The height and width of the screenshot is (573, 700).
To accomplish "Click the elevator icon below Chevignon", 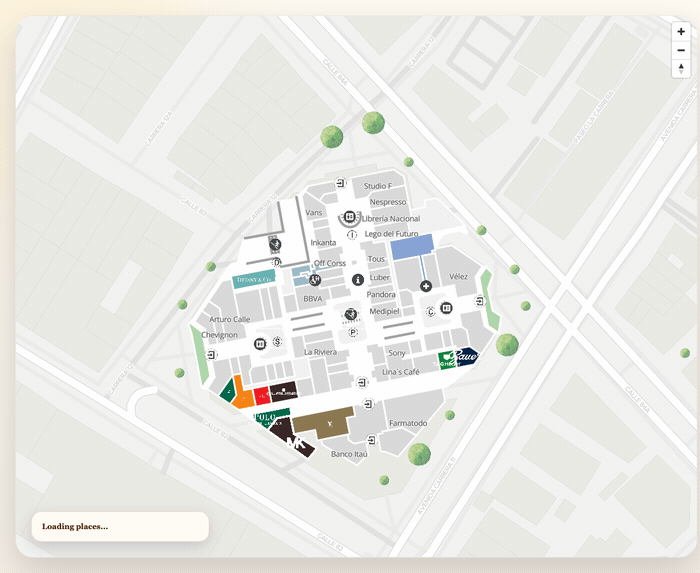I will click(x=260, y=344).
